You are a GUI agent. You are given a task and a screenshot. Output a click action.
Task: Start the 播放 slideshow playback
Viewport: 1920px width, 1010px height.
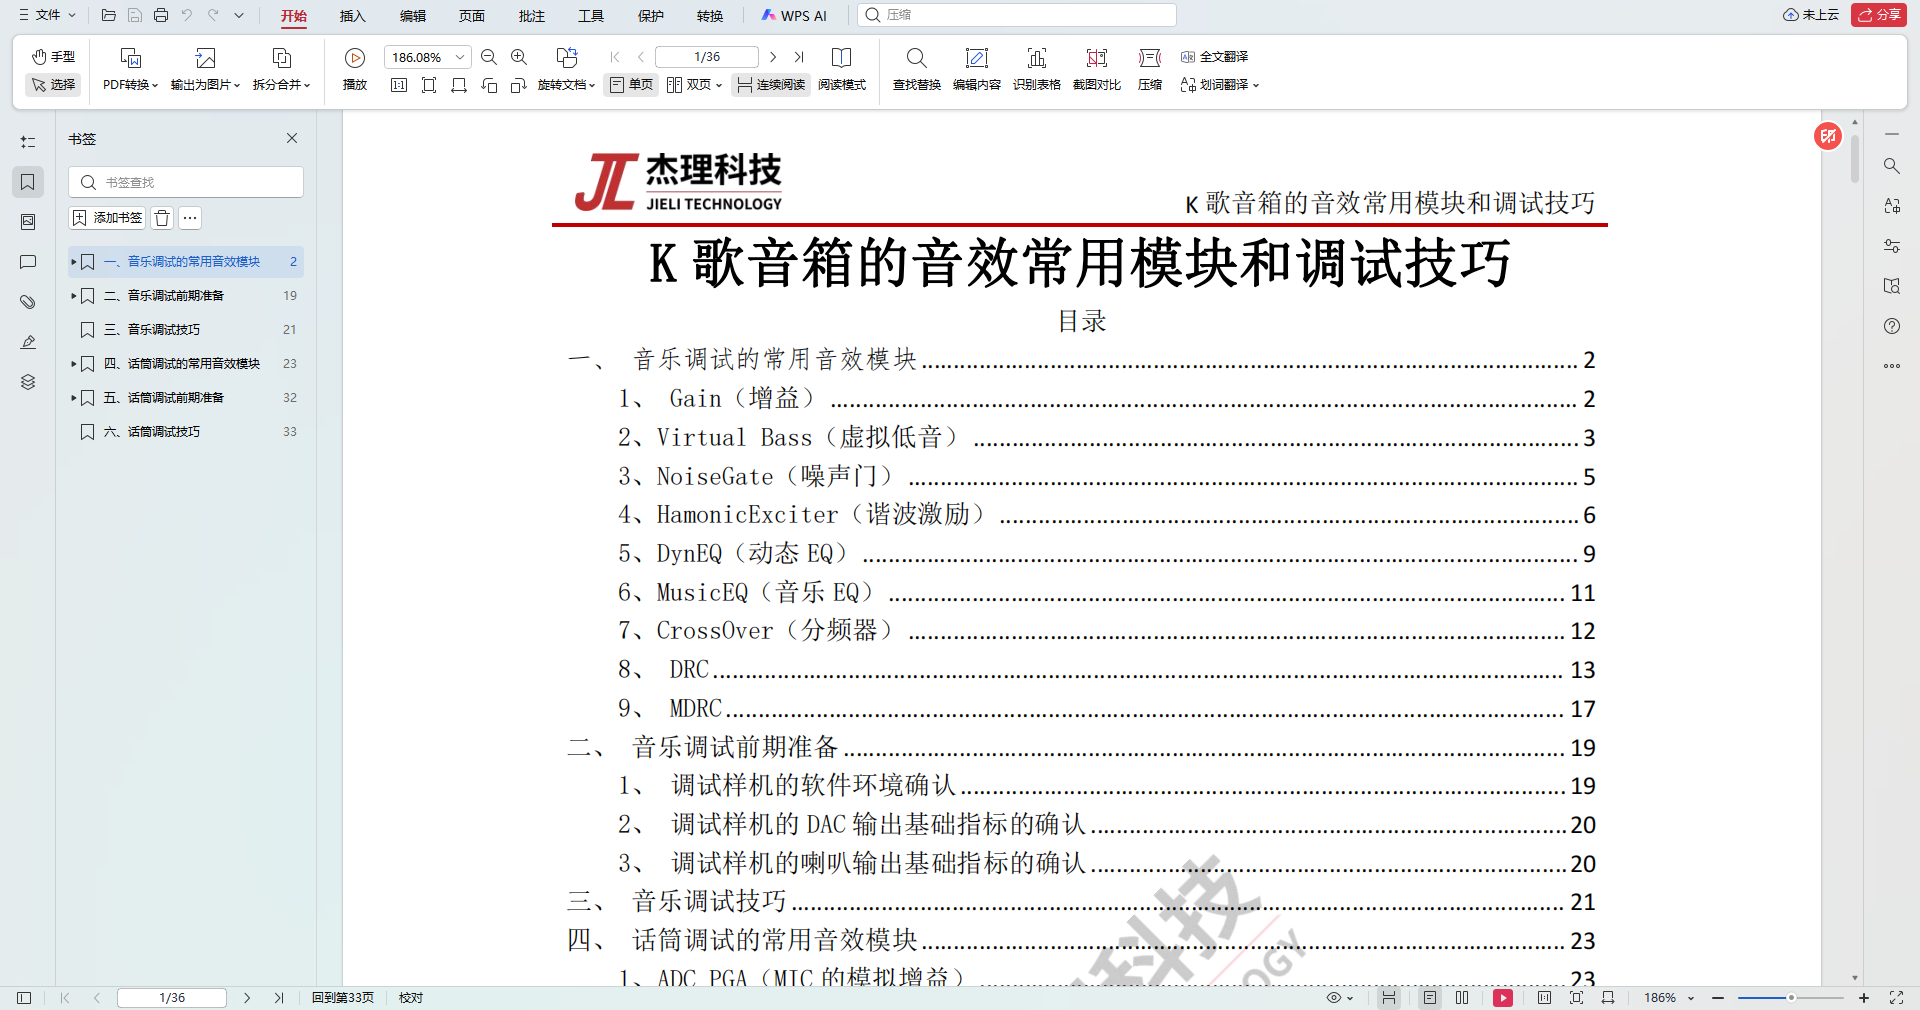click(355, 69)
